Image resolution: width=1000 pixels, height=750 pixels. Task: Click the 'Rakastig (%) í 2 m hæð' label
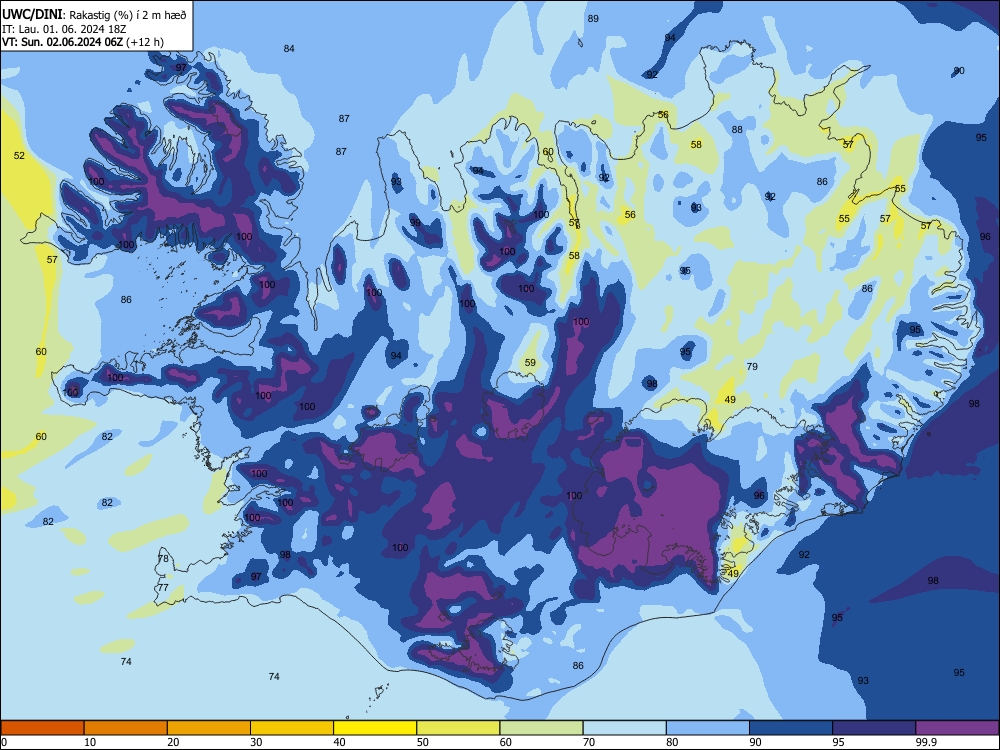128,15
